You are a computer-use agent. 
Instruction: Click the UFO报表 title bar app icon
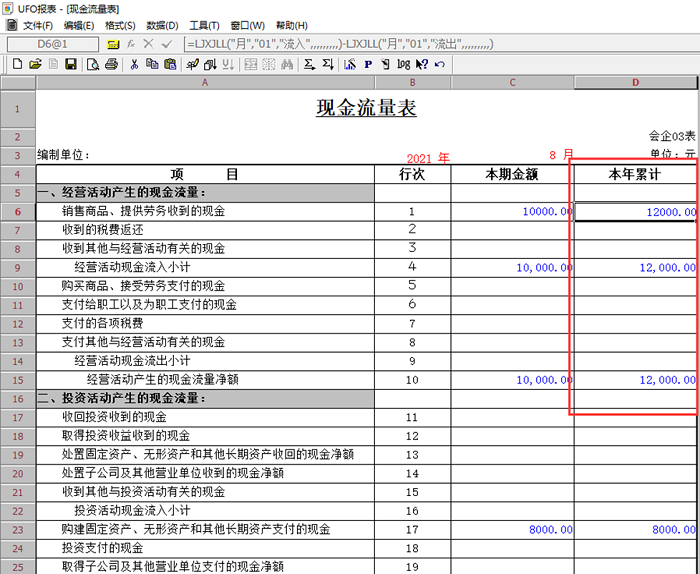(8, 8)
